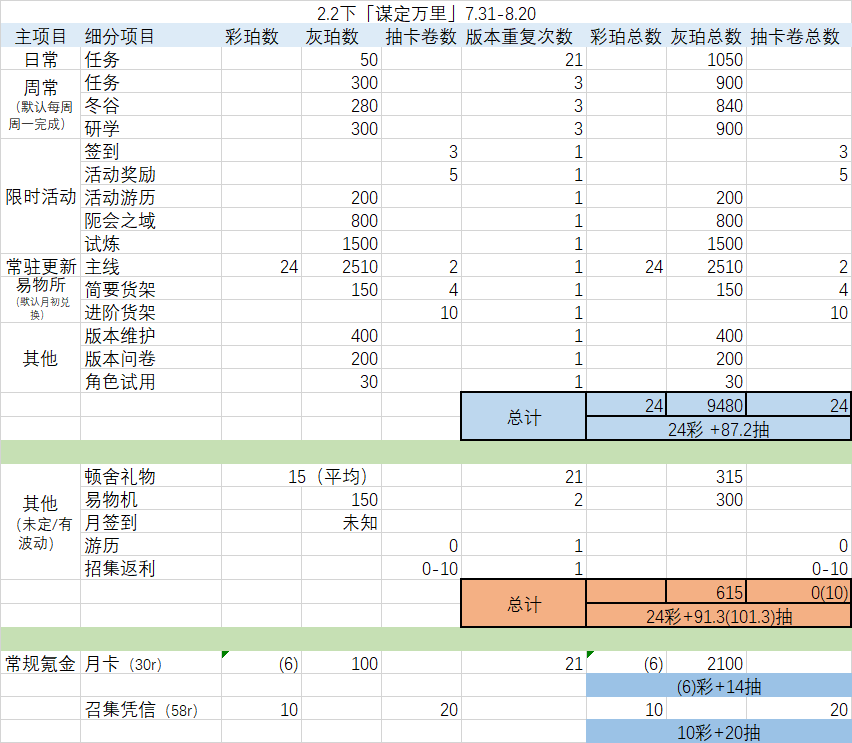The width and height of the screenshot is (852, 743).
Task: Select the 易物所 category cell
Action: [41, 299]
